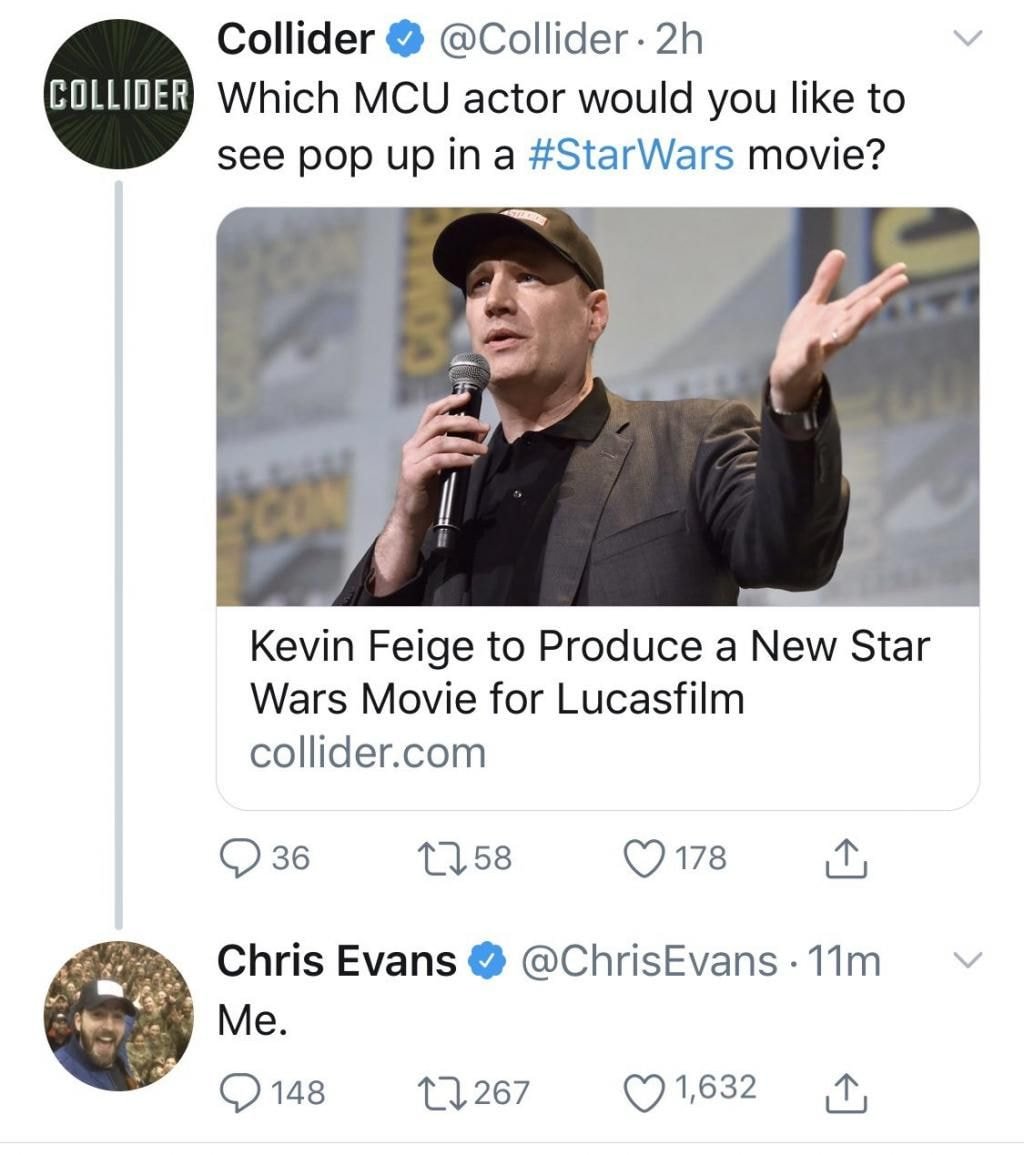View the Kevin Feige article image
This screenshot has height=1155, width=1024.
(597, 406)
